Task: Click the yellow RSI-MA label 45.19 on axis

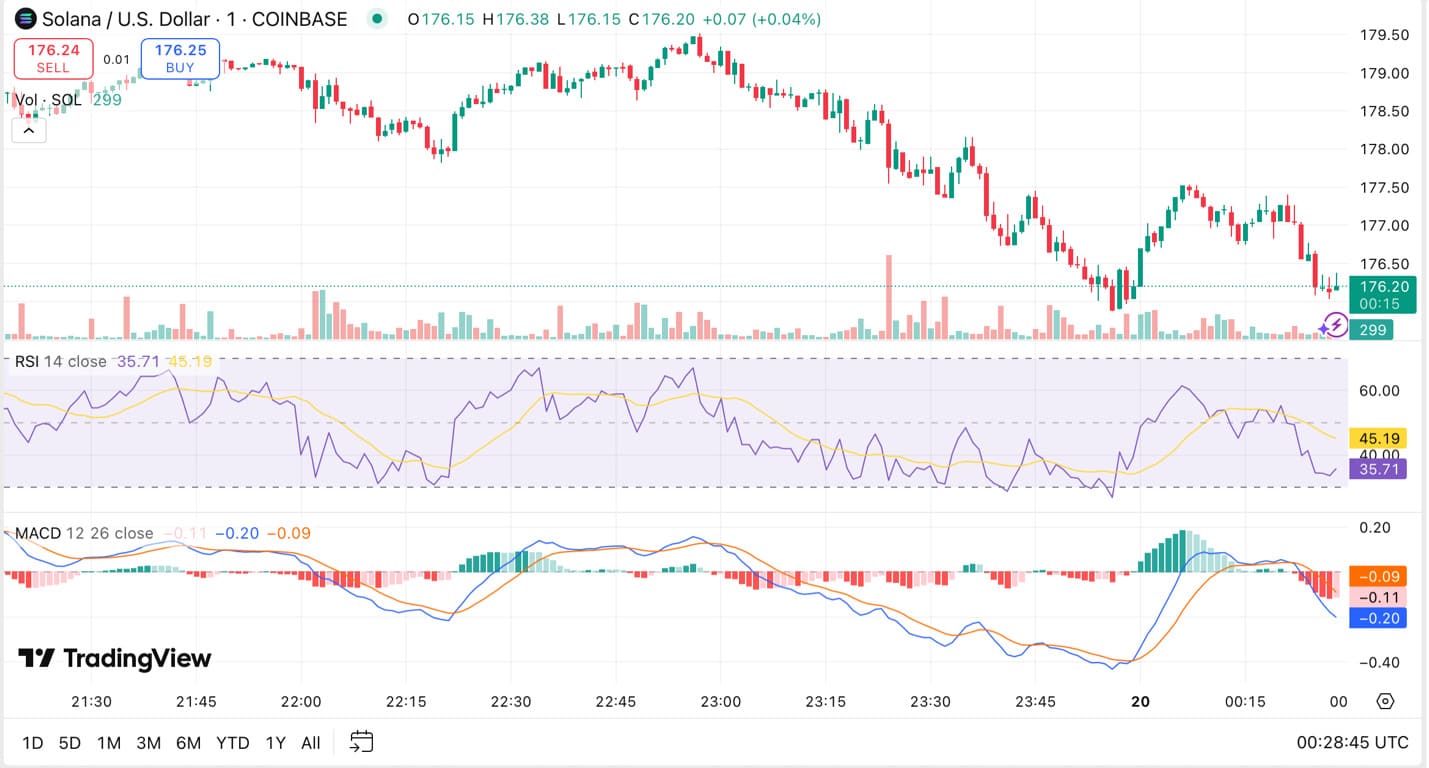Action: click(1378, 438)
